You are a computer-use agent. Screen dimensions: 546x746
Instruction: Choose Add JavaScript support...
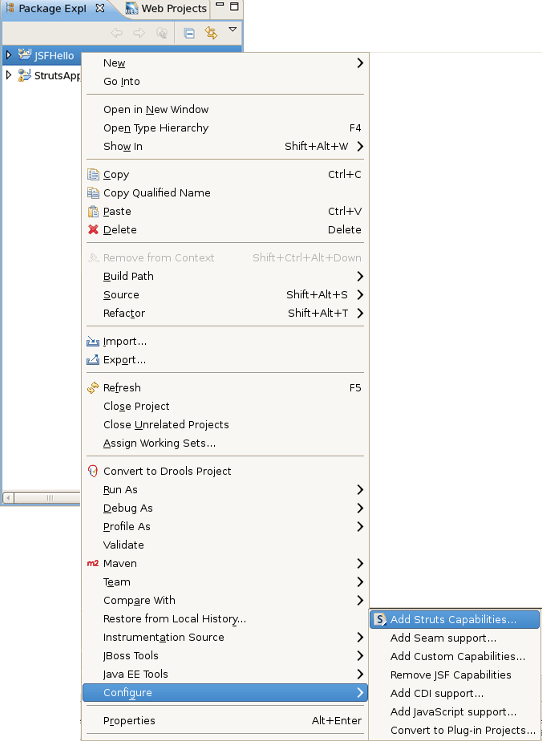(455, 712)
